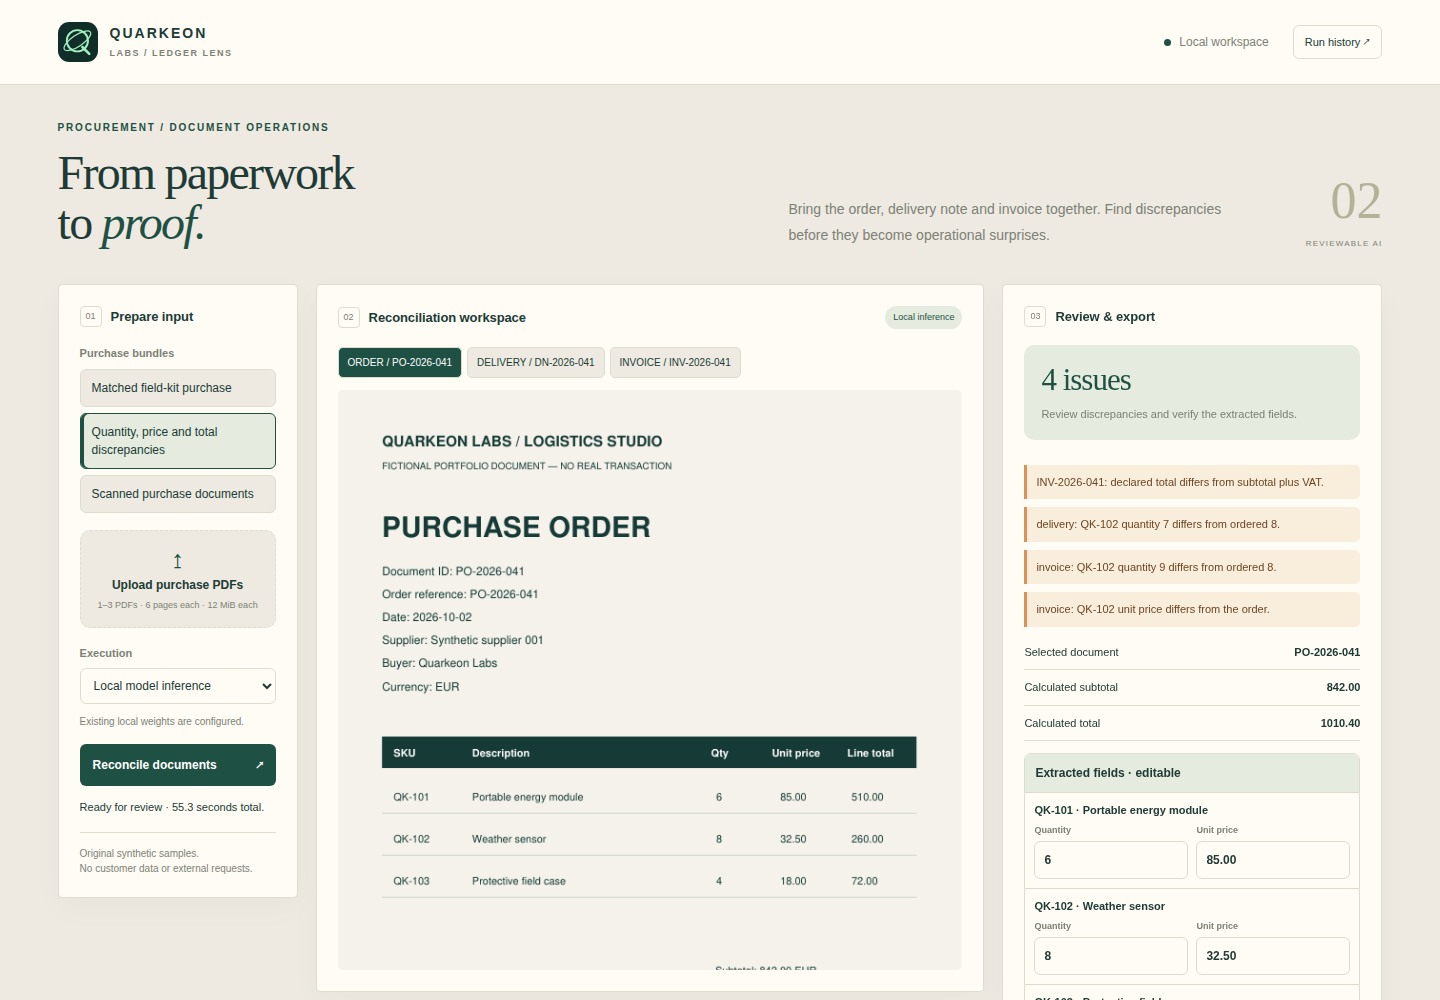Open the QK-102 quantity 9 invoice issue
The image size is (1440, 1000).
[1192, 567]
